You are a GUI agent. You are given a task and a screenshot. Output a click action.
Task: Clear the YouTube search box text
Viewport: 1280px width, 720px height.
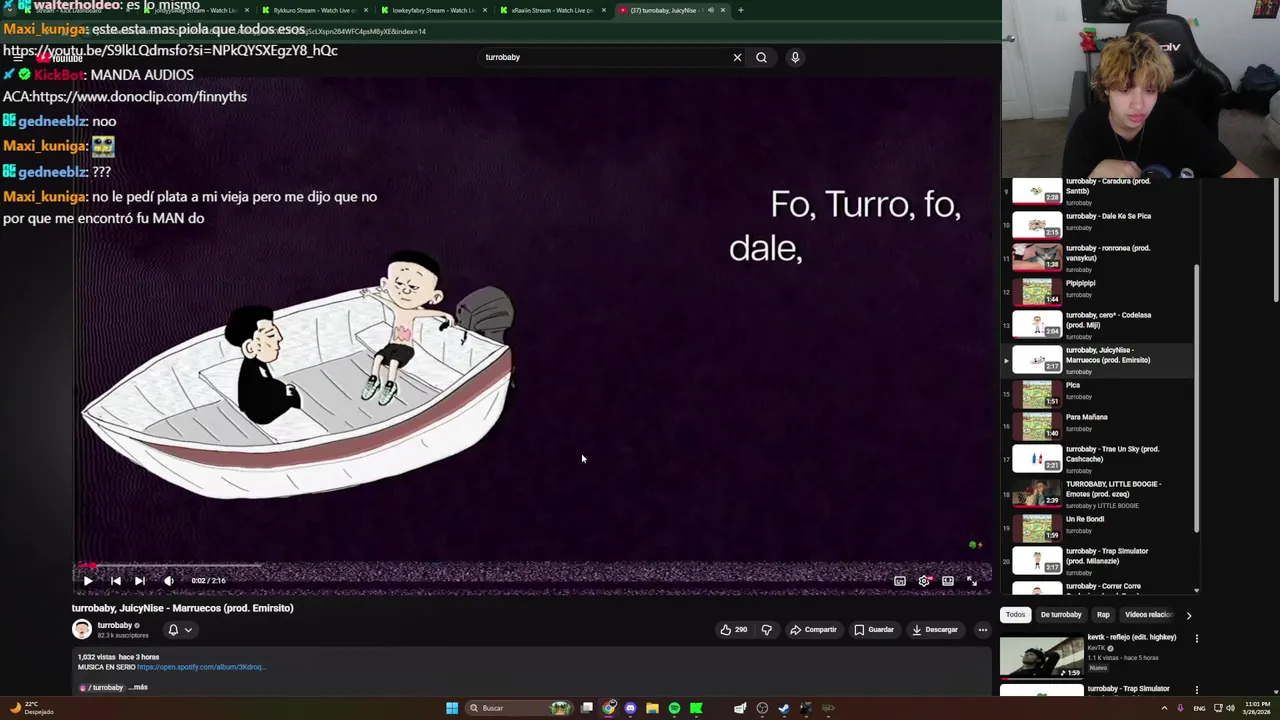tap(737, 57)
